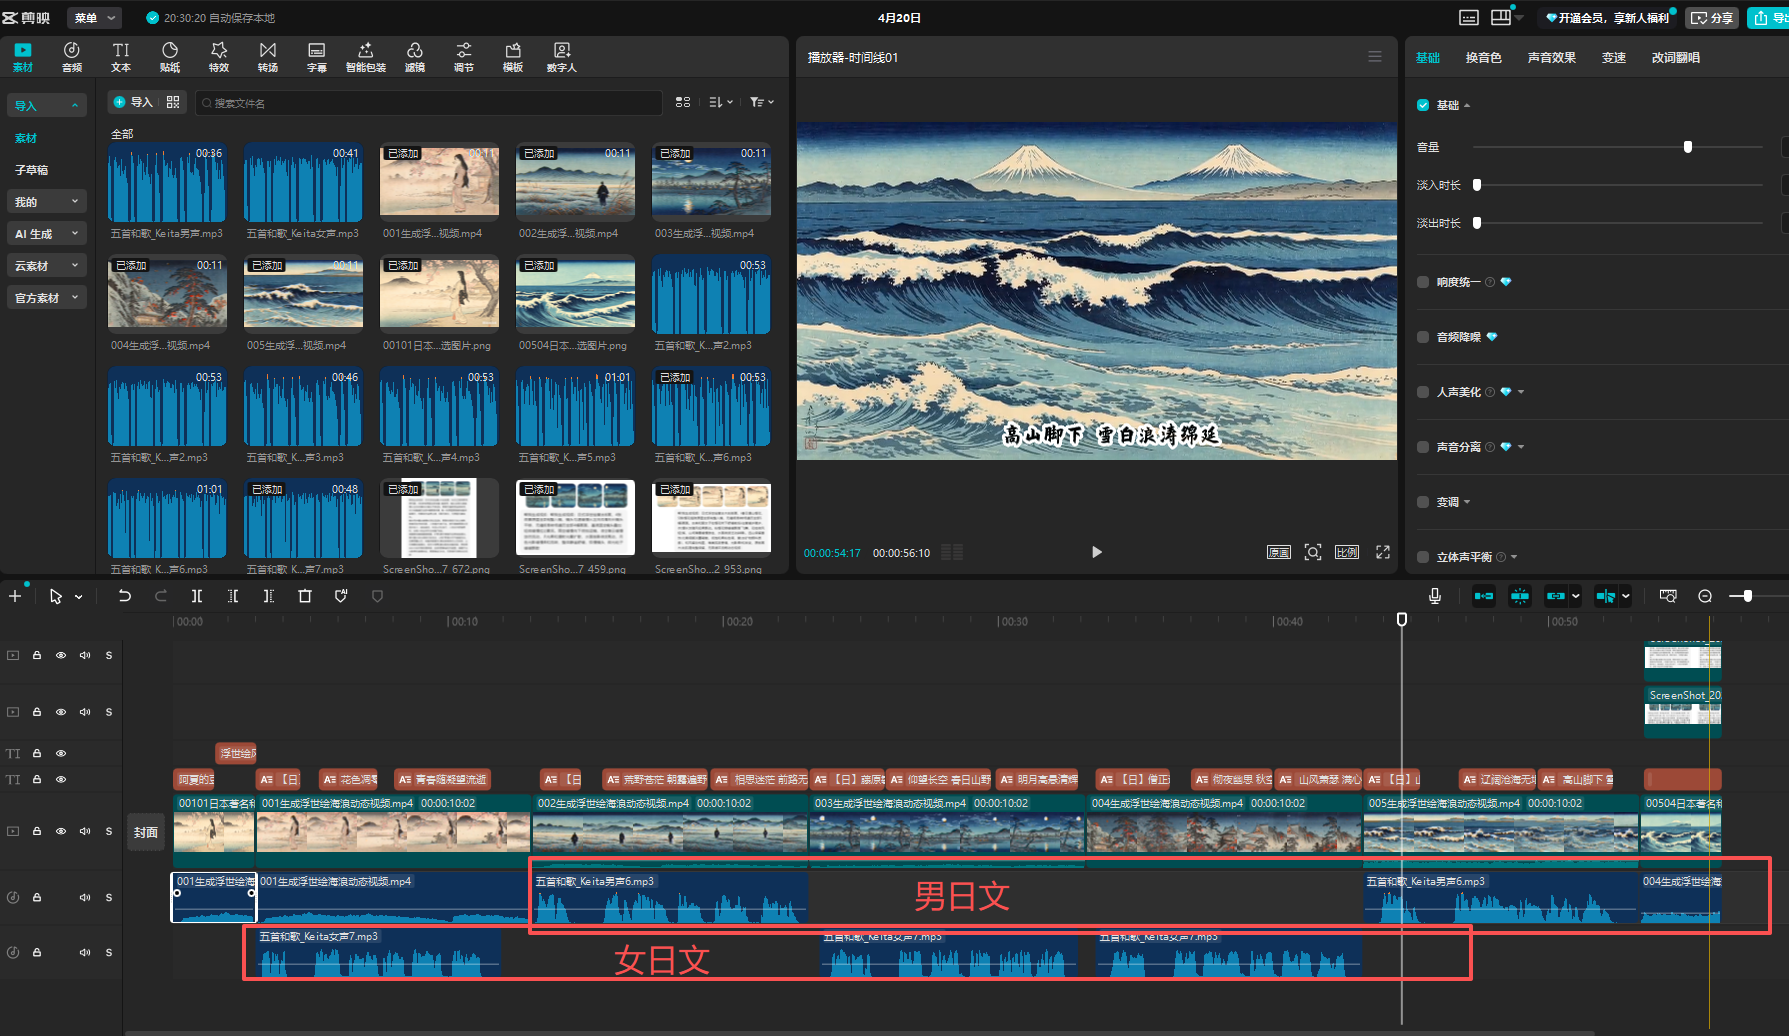This screenshot has height=1036, width=1789.
Task: Click the microphone record voiceover icon
Action: coord(1435,596)
